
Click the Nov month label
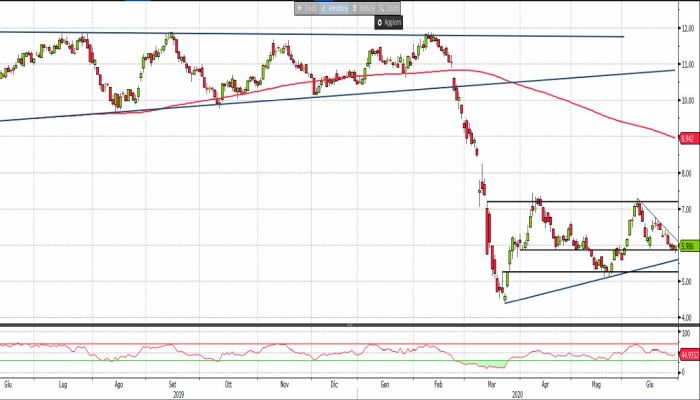pyautogui.click(x=284, y=384)
